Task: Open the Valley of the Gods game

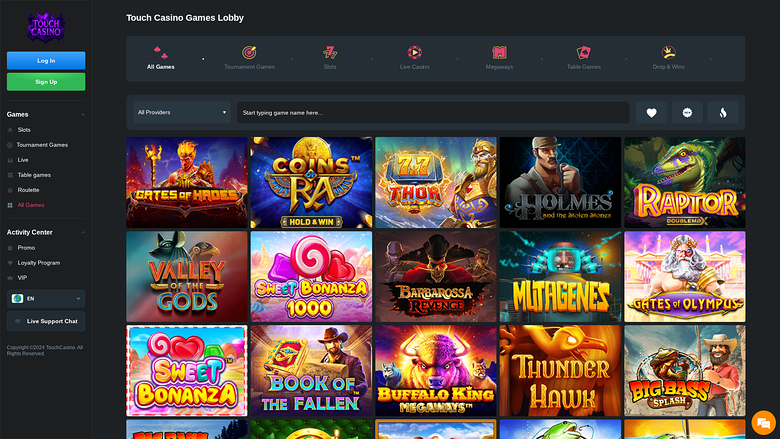Action: click(x=187, y=276)
